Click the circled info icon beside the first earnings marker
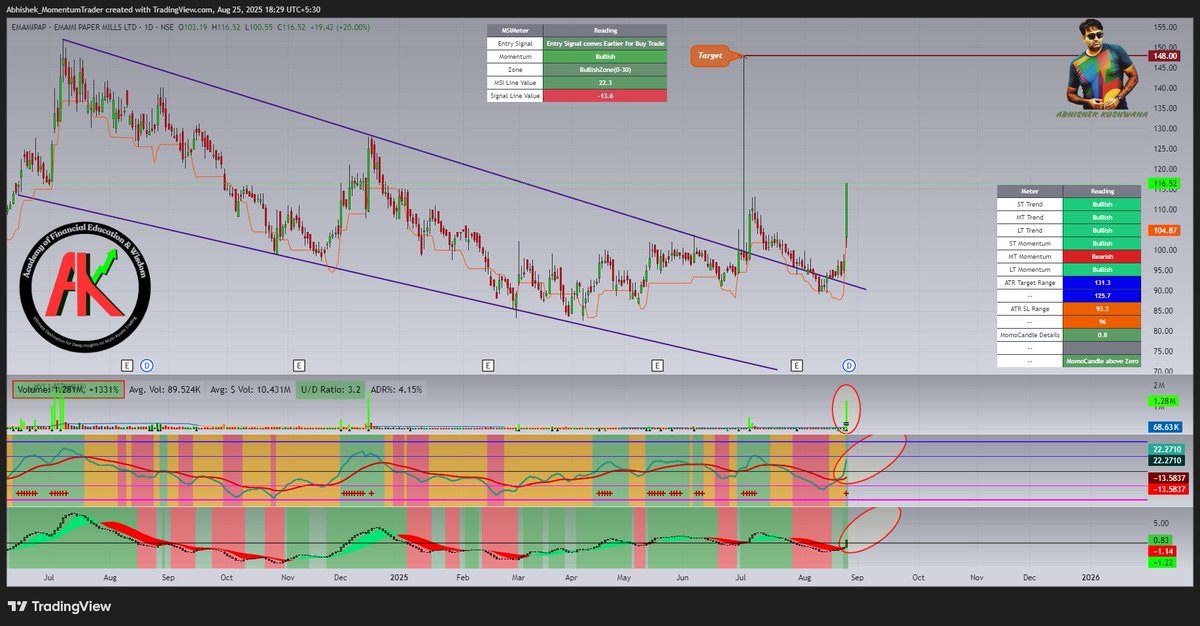Viewport: 1200px width, 626px height. [x=146, y=365]
